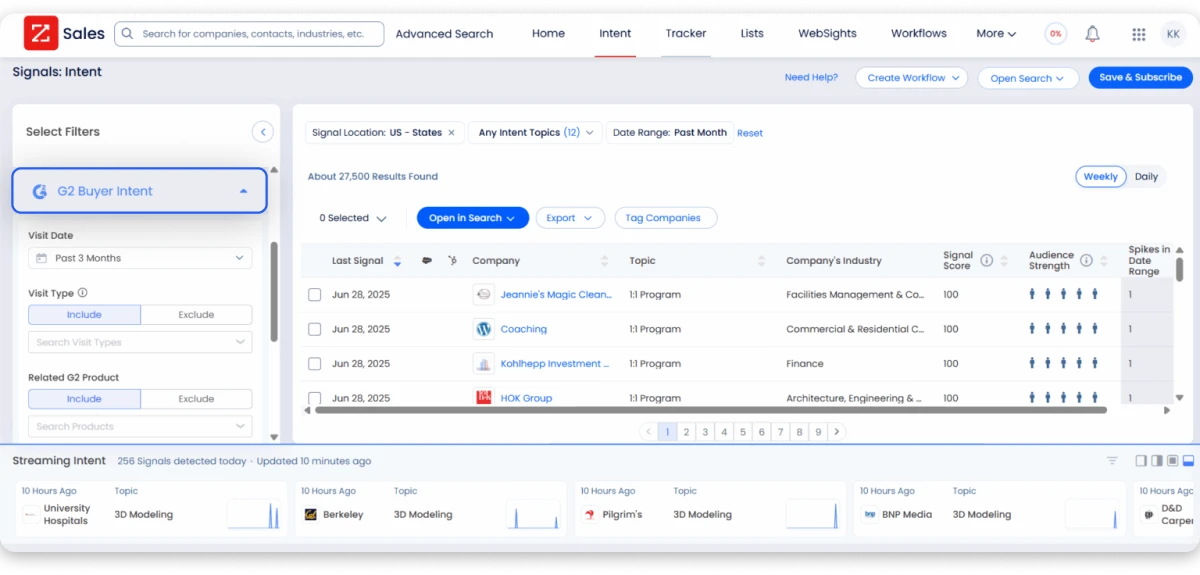Tick the Coaching row checkbox
The image size is (1200, 575).
click(x=314, y=329)
